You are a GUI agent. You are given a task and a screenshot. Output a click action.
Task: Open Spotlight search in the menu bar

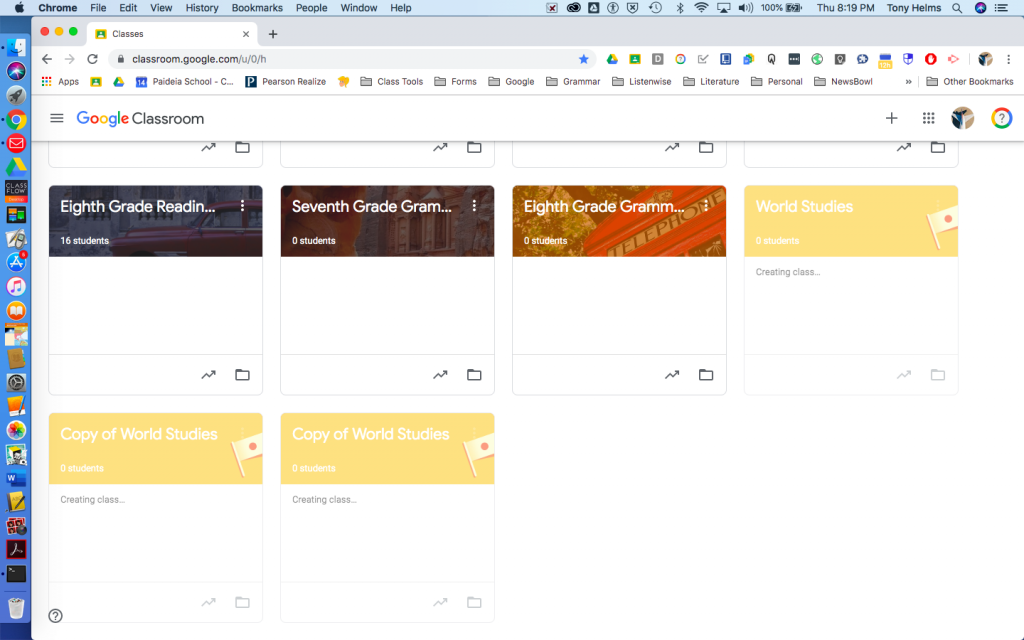pos(956,8)
